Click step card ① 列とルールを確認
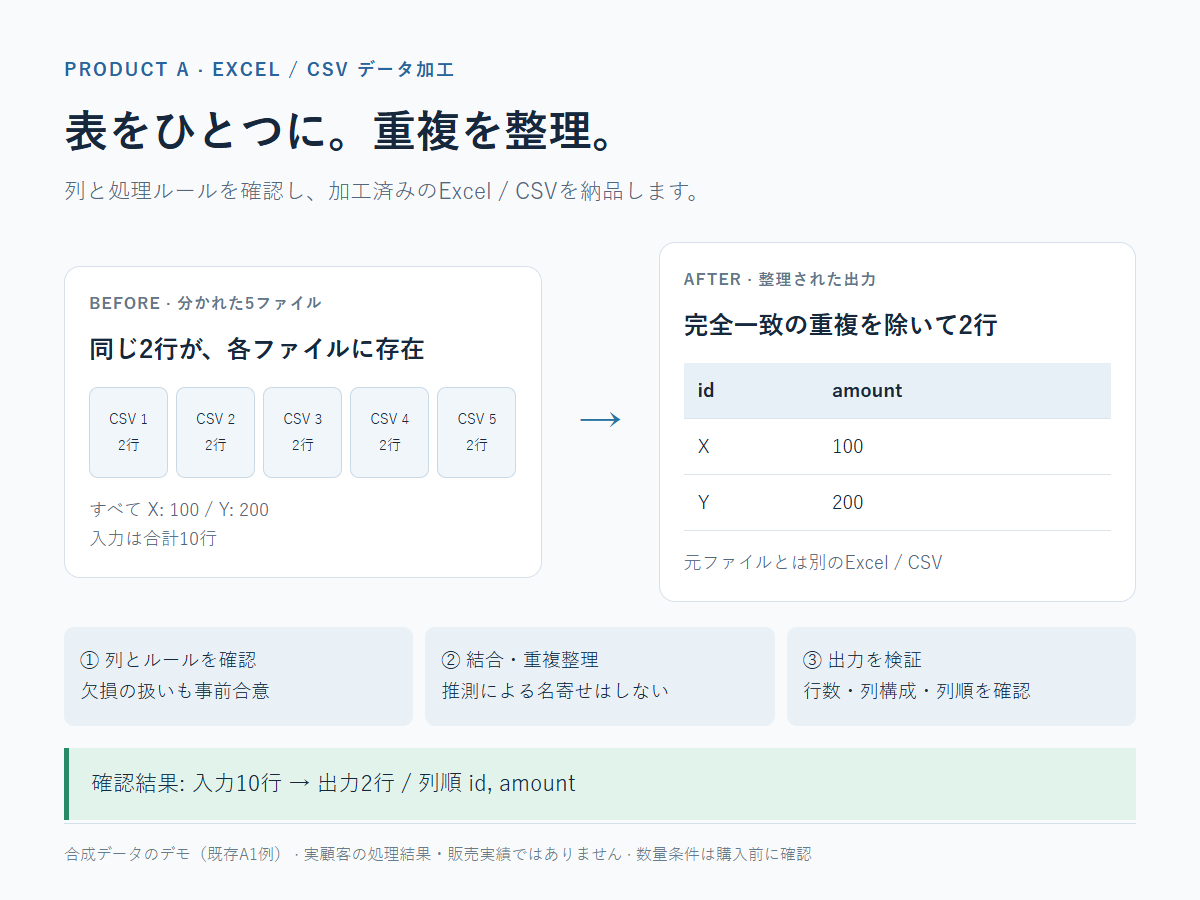The height and width of the screenshot is (900, 1200). pyautogui.click(x=238, y=676)
